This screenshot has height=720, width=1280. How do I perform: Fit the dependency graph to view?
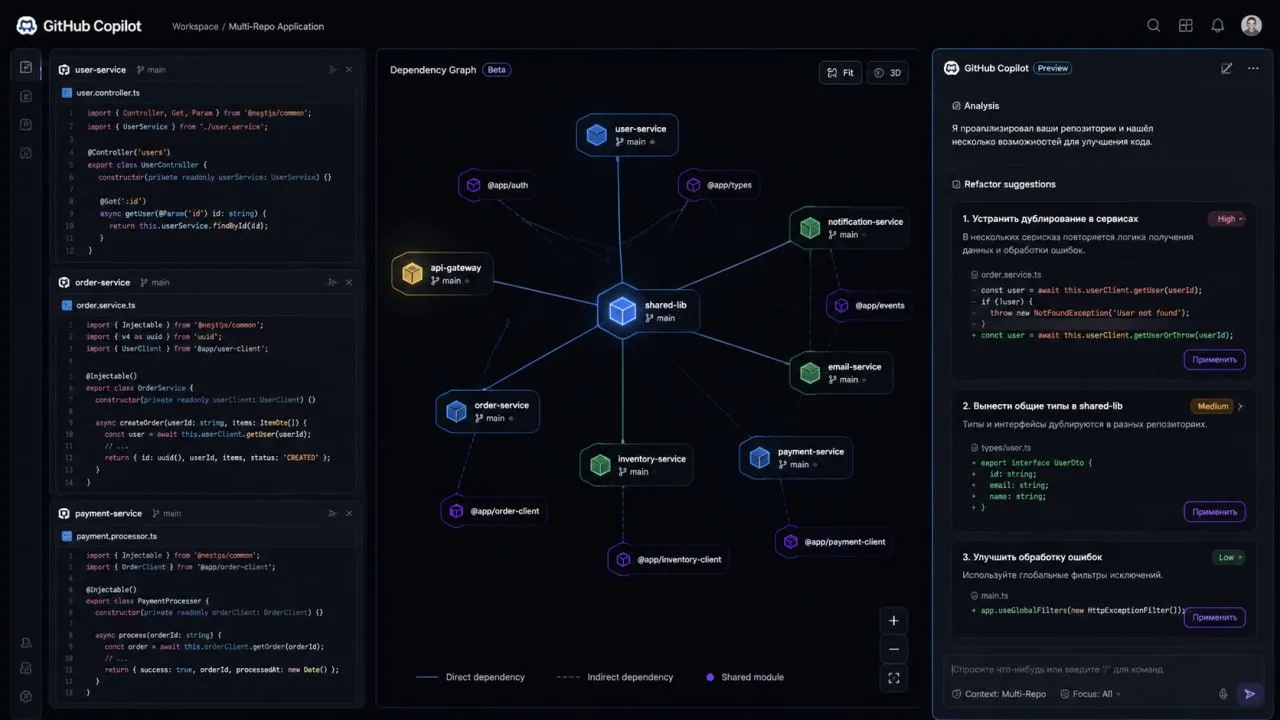tap(840, 73)
